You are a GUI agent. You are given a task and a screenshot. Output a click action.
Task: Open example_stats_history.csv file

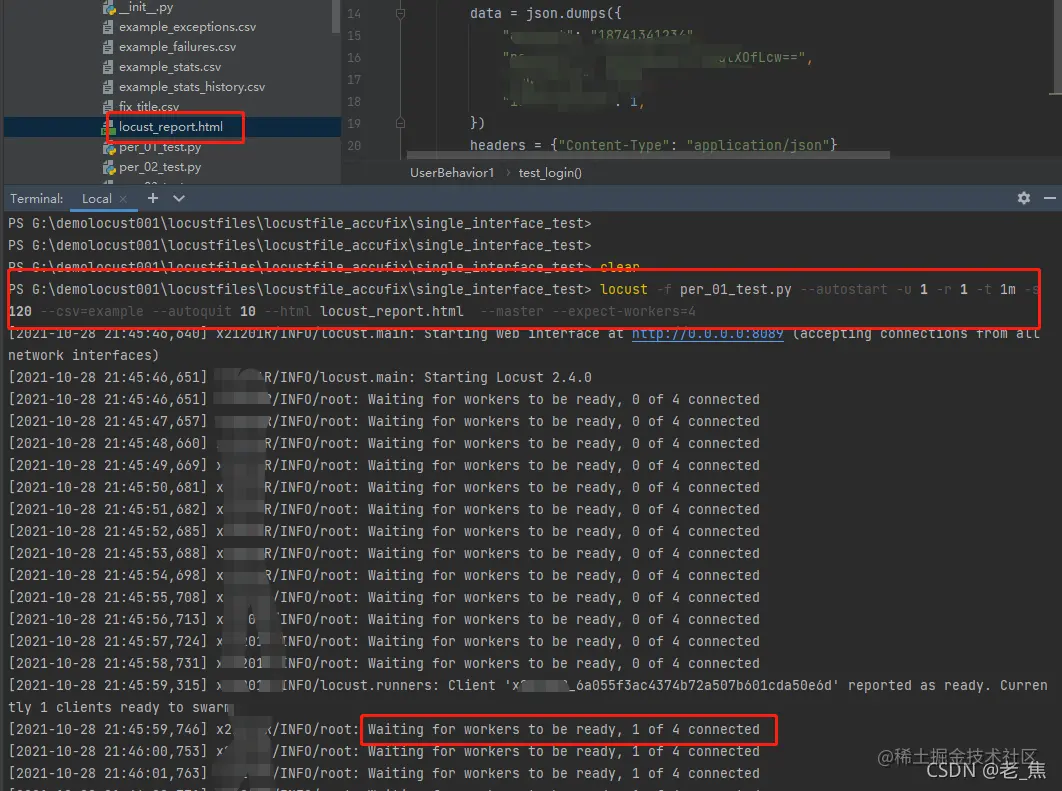point(192,87)
